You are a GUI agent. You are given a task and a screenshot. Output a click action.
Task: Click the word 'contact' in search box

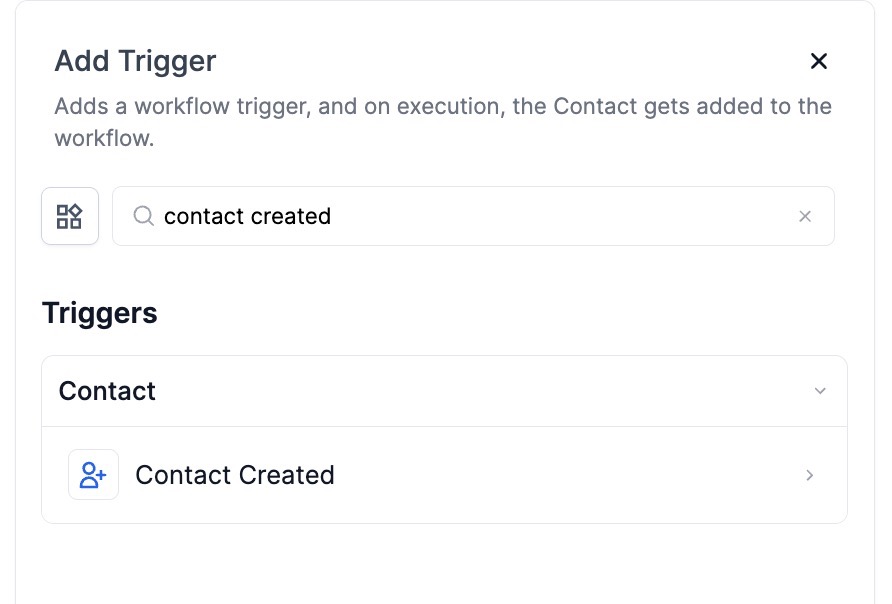tap(197, 216)
